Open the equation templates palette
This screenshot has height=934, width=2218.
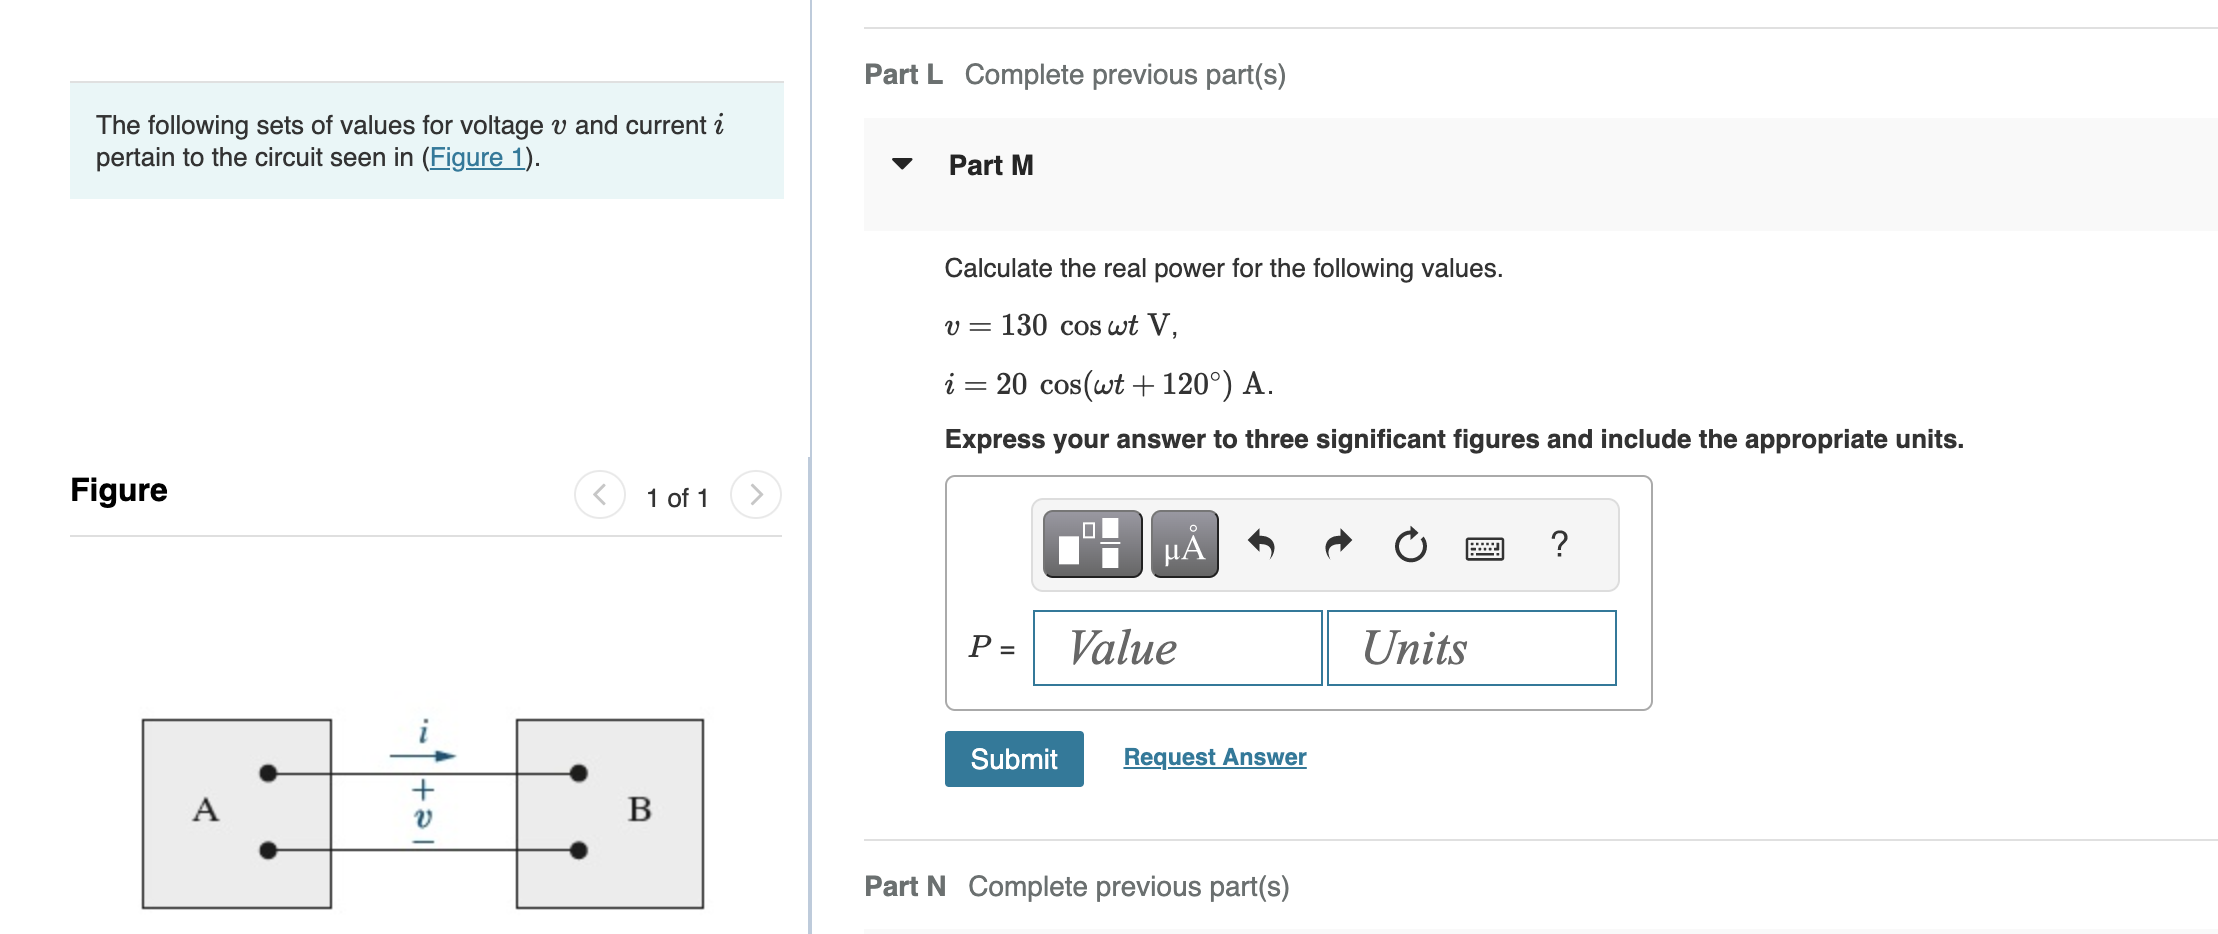(x=1090, y=545)
